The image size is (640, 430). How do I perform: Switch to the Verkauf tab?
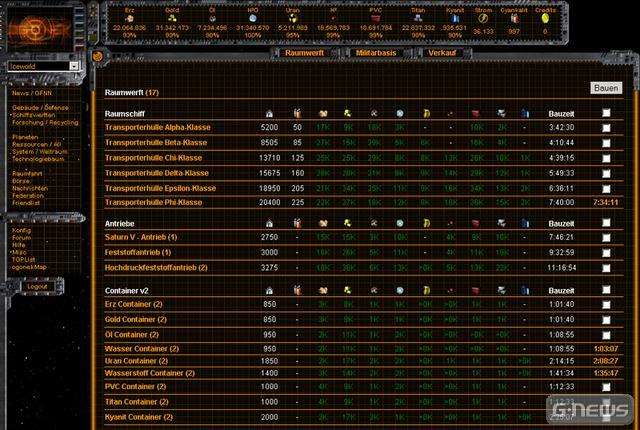click(x=442, y=53)
